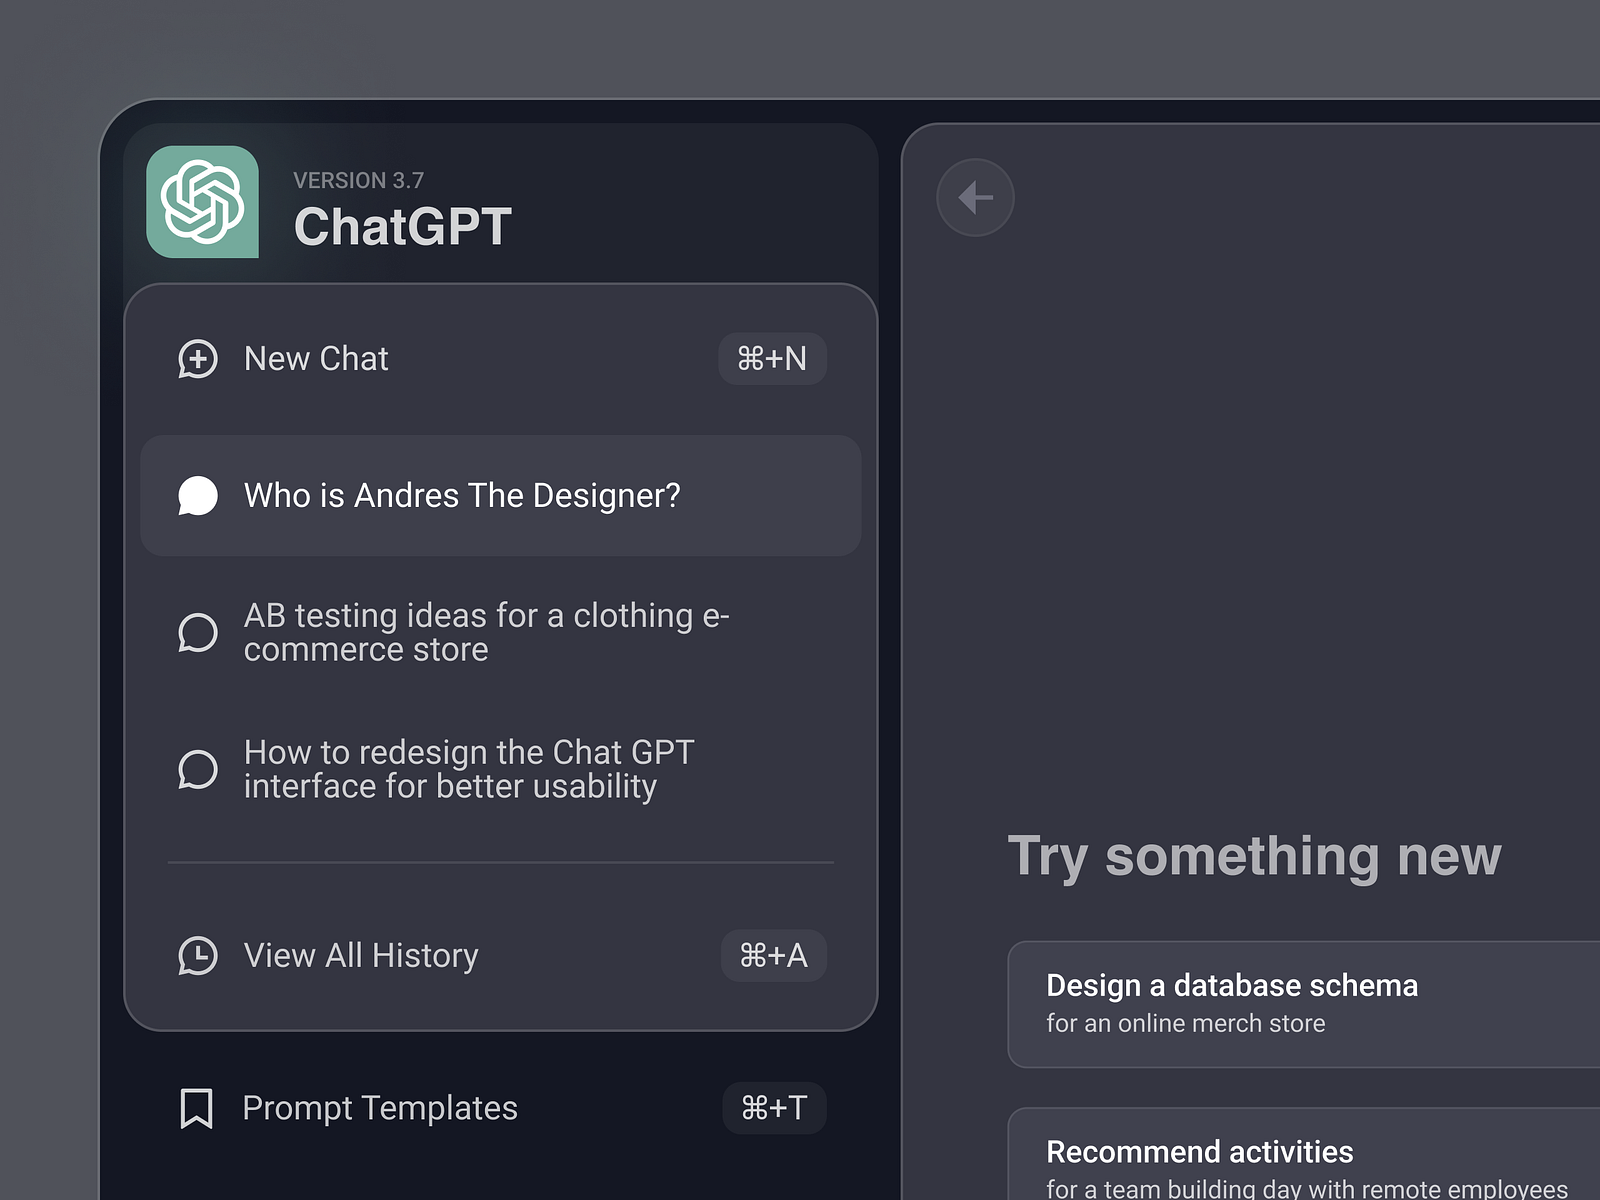The image size is (1600, 1200).
Task: Click the chat icon beside AB testing conversation
Action: [198, 632]
